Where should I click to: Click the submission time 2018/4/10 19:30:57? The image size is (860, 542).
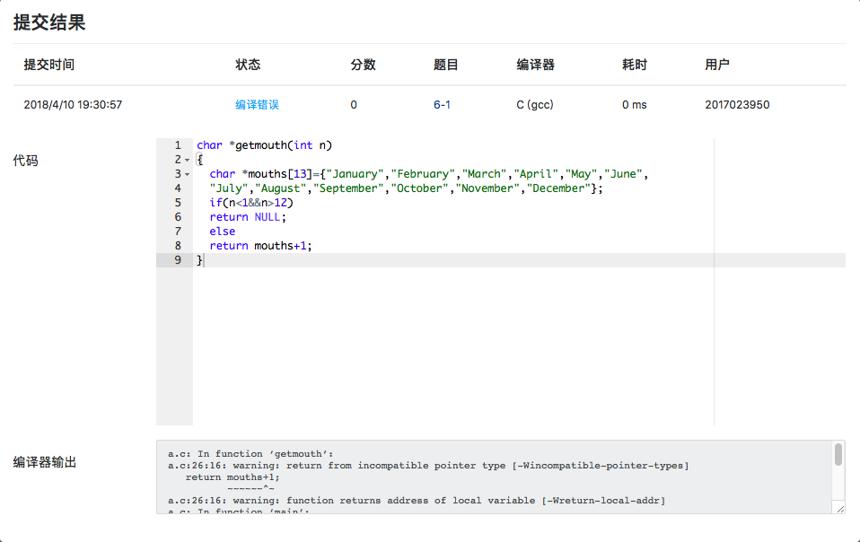pos(73,105)
